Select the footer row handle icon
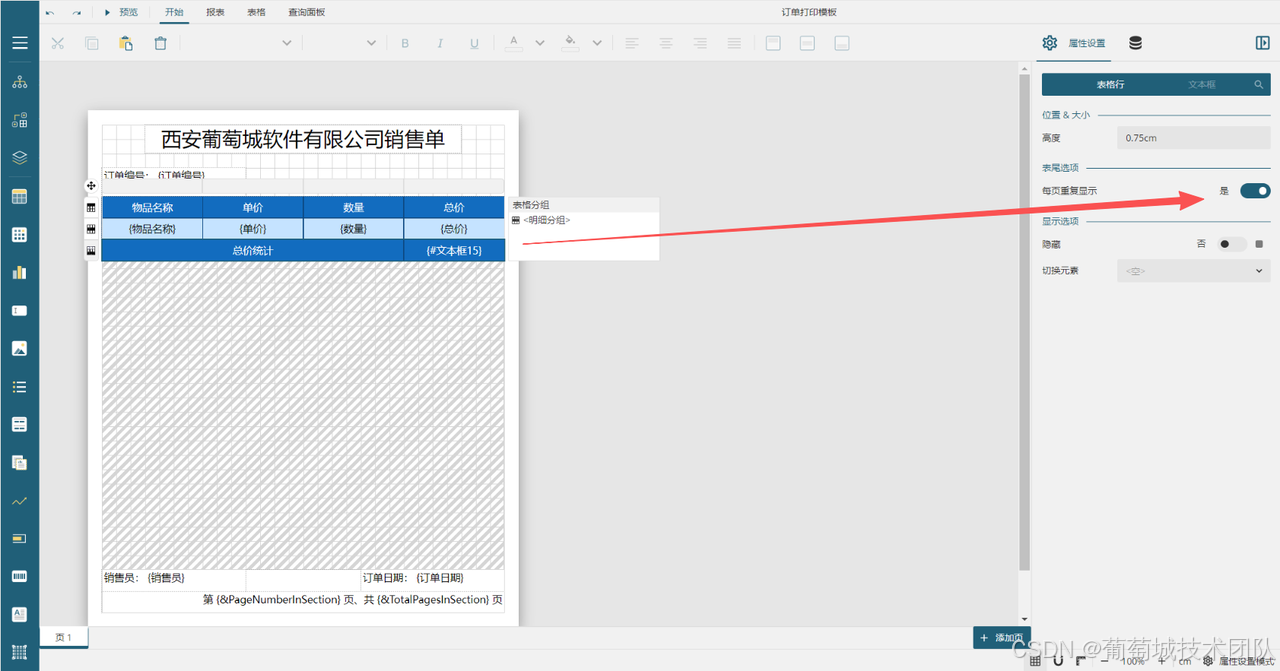Screen dimensions: 1280x671 91,250
